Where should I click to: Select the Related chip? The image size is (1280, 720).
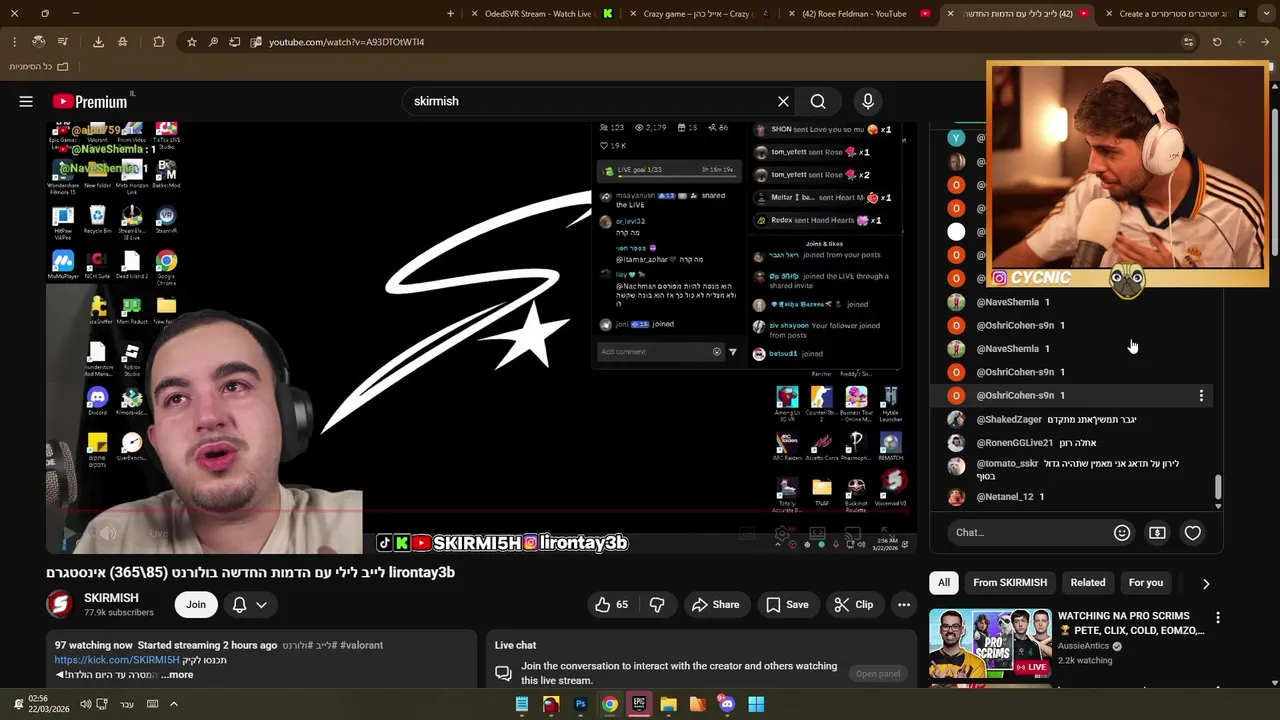click(1088, 583)
